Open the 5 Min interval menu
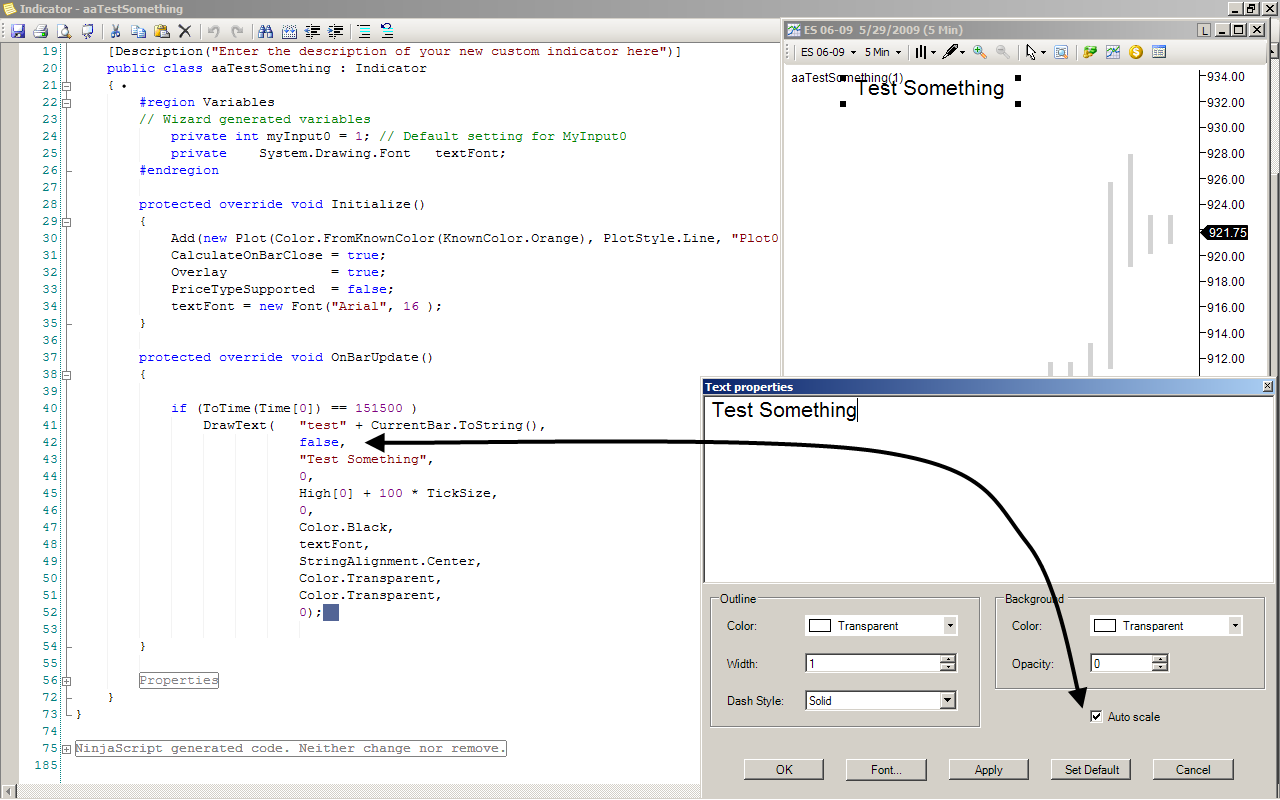 (x=882, y=52)
